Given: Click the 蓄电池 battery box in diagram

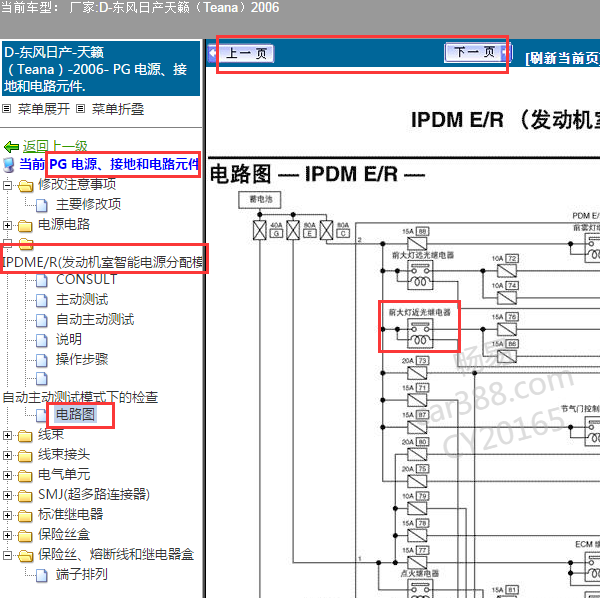Looking at the screenshot, I should (x=260, y=200).
